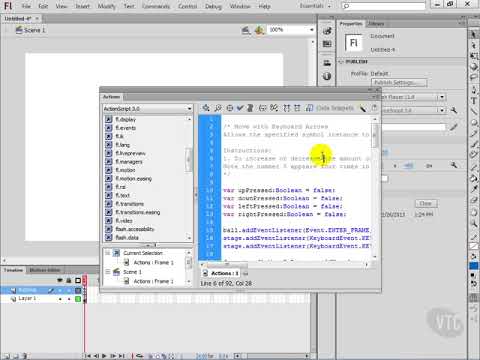Image resolution: width=480 pixels, height=360 pixels.
Task: Select fl.transitions.easing in Actions toolbox
Action: click(137, 212)
